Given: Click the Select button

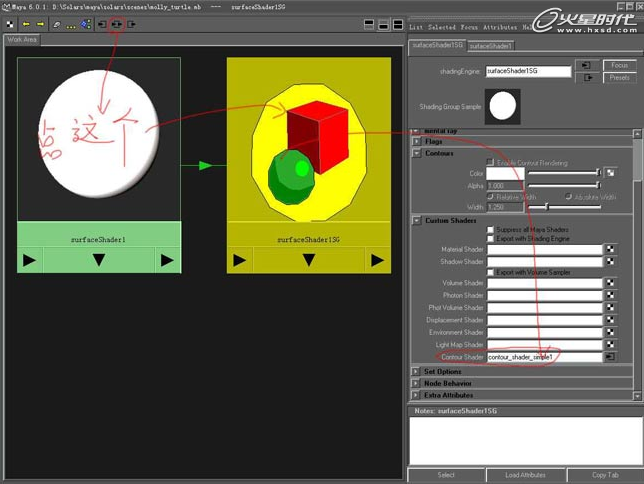Looking at the screenshot, I should 446,475.
